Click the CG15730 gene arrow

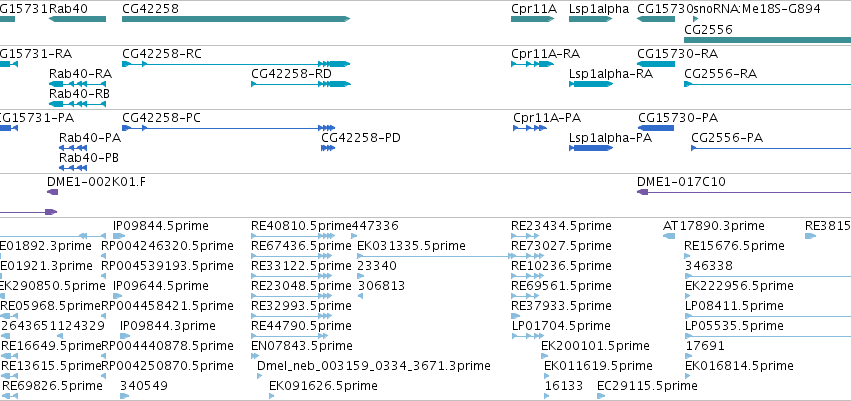coord(656,19)
